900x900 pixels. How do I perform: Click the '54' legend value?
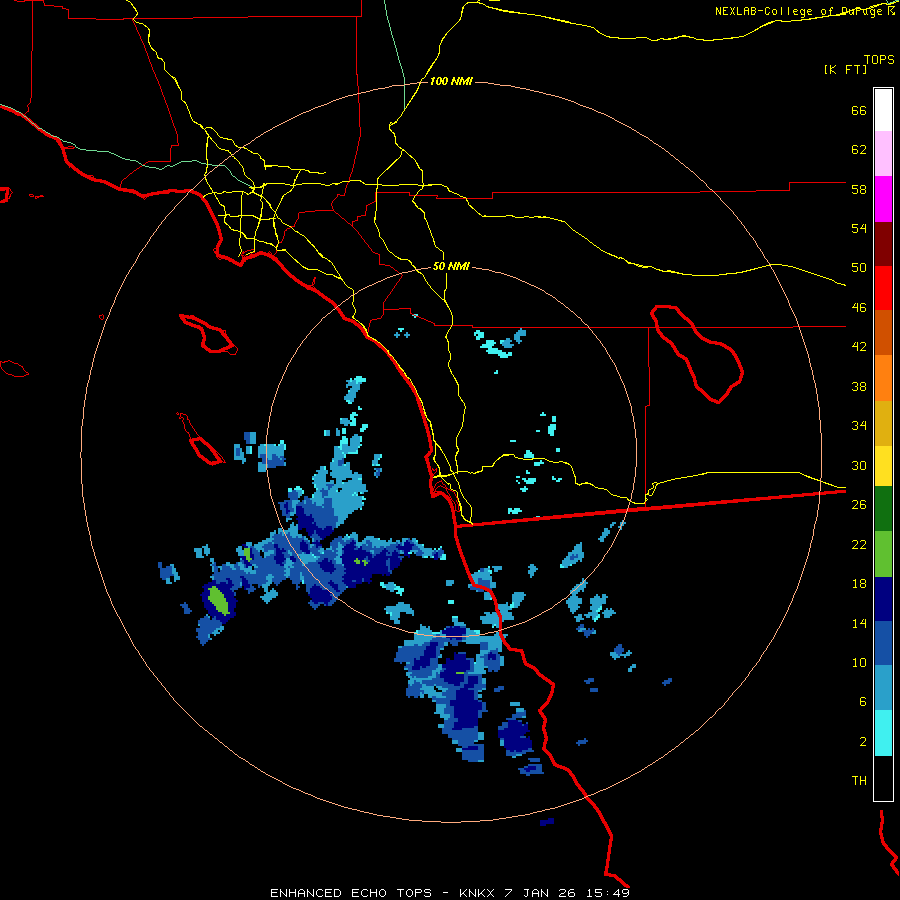click(x=859, y=228)
